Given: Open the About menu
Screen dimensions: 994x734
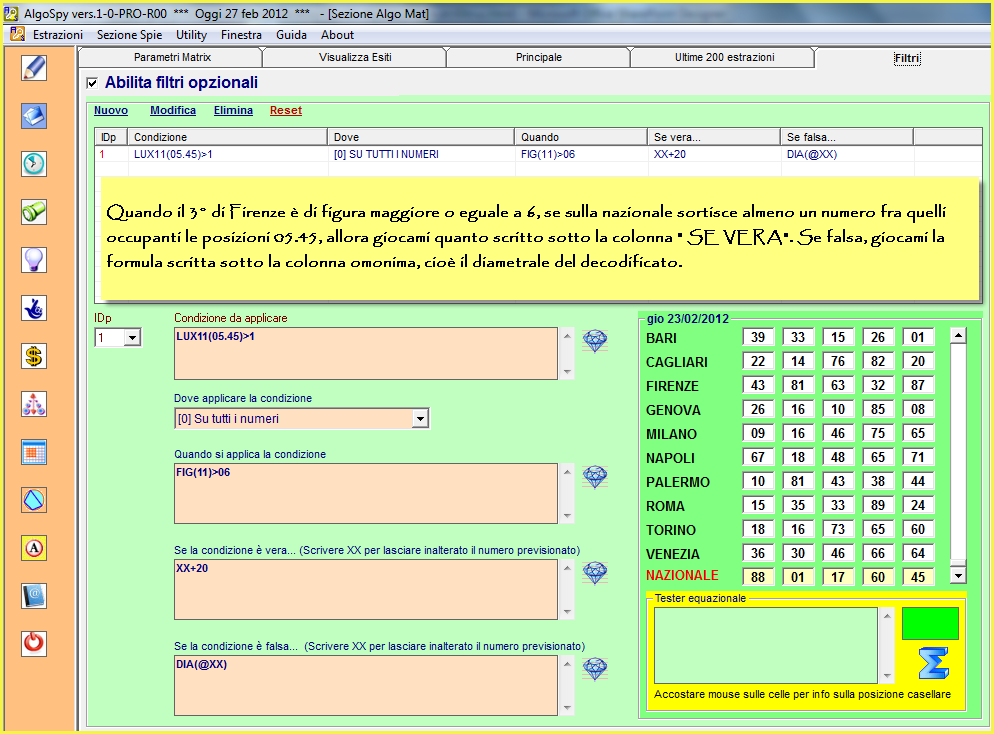Looking at the screenshot, I should point(337,35).
